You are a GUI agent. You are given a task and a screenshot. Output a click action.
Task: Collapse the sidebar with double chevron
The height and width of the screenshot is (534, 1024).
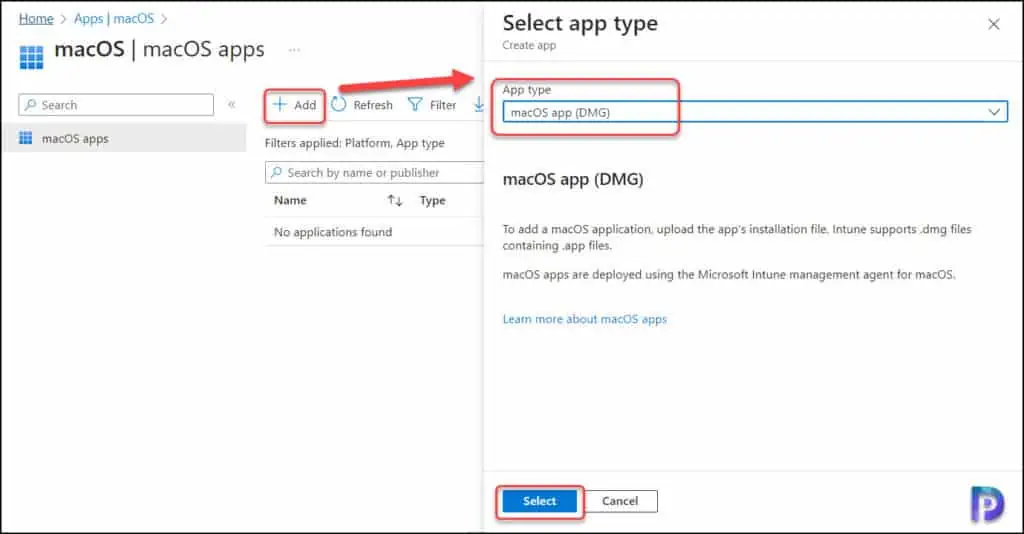pyautogui.click(x=231, y=104)
